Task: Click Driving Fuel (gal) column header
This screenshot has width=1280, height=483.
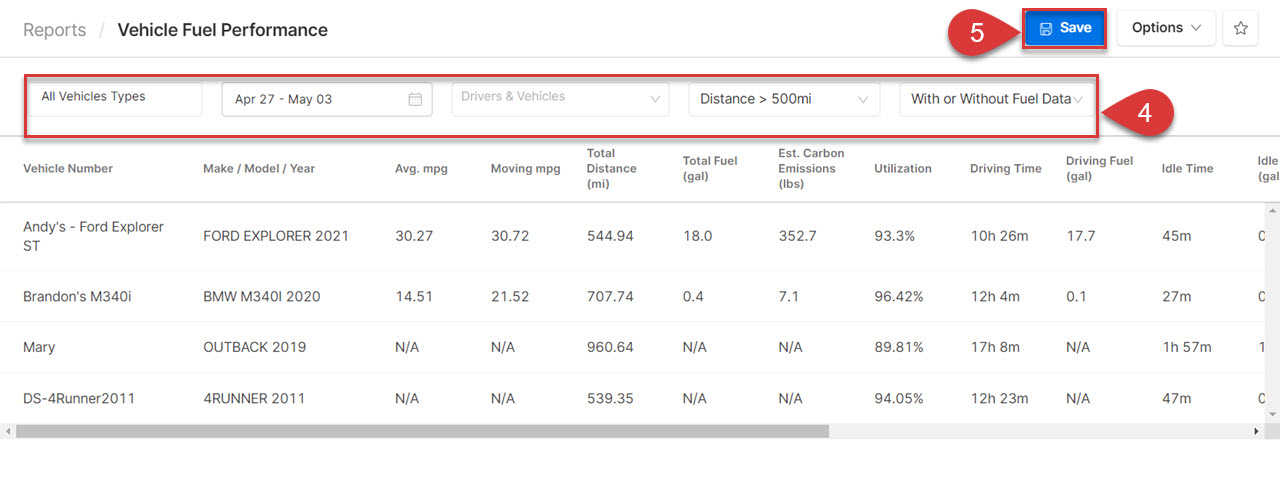Action: pyautogui.click(x=1099, y=168)
